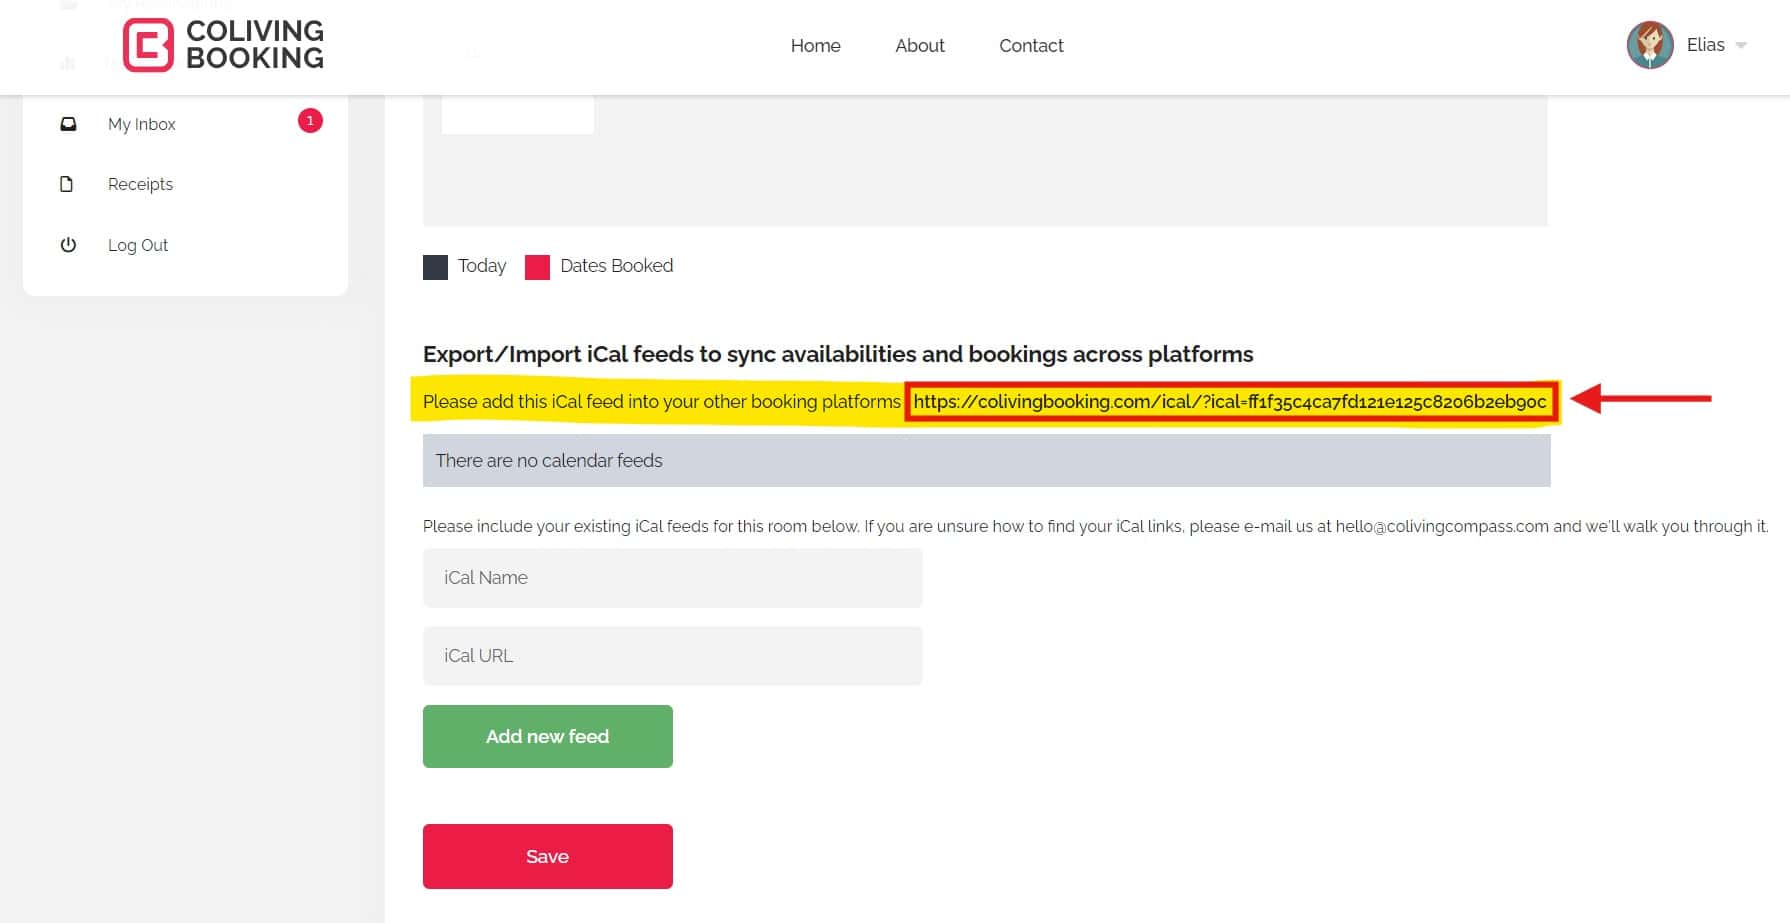
Task: Click the red inbox notification badge
Action: 310,121
